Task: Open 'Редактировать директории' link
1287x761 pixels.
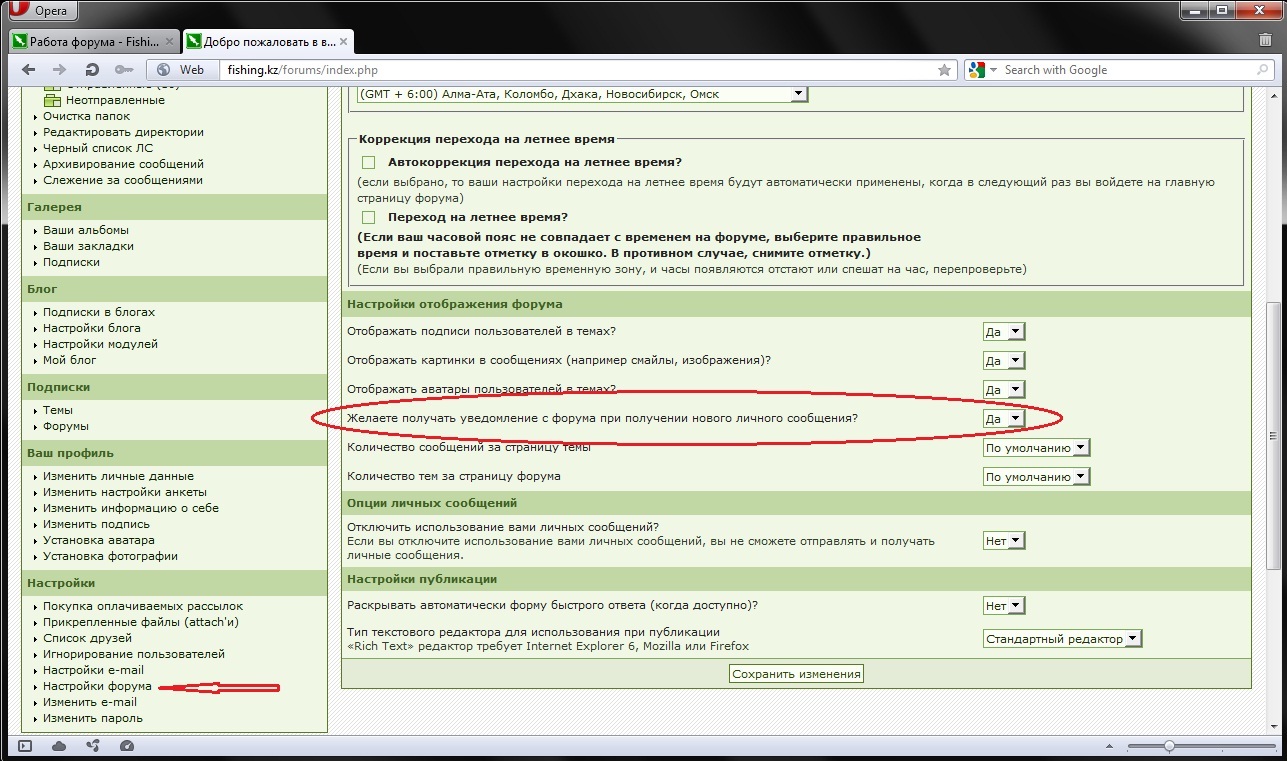Action: (x=123, y=132)
